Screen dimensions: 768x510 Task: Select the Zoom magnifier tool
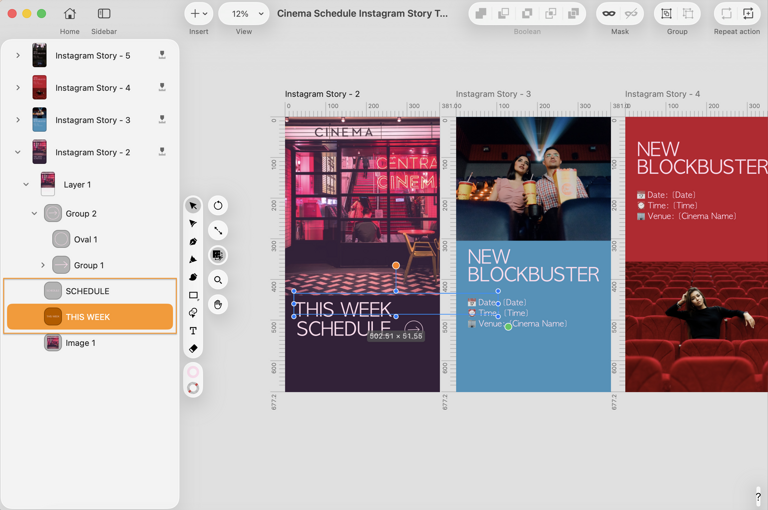[x=218, y=280]
